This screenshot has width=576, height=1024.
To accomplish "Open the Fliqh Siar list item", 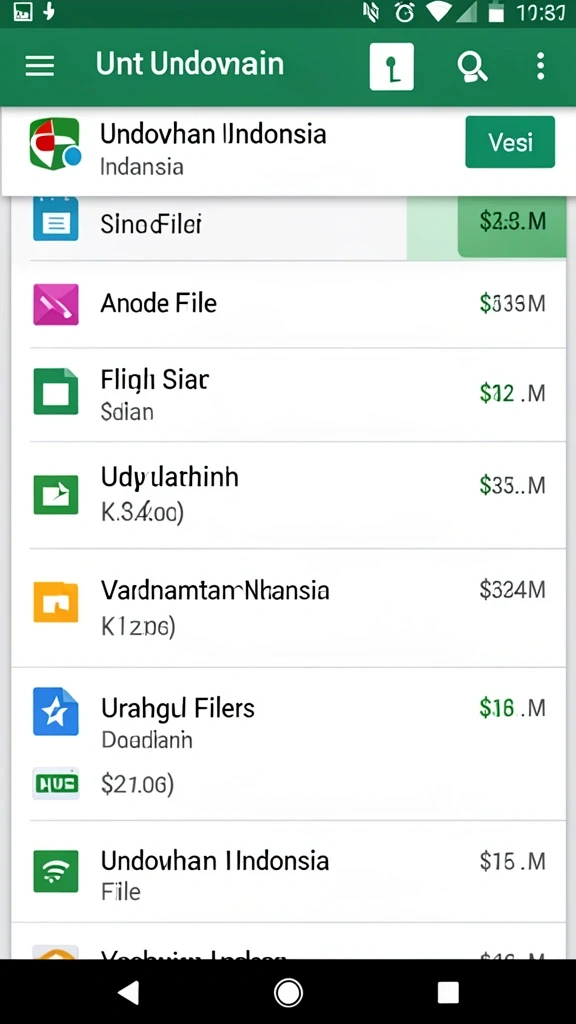I will (x=288, y=394).
